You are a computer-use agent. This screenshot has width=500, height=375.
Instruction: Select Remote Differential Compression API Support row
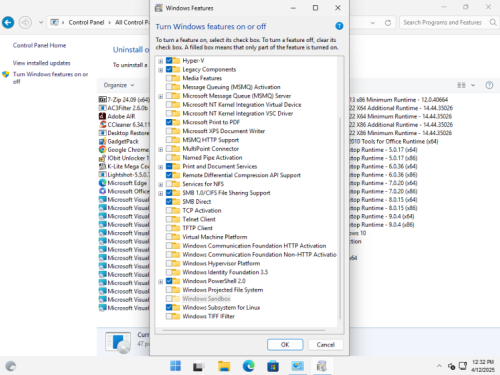(241, 175)
